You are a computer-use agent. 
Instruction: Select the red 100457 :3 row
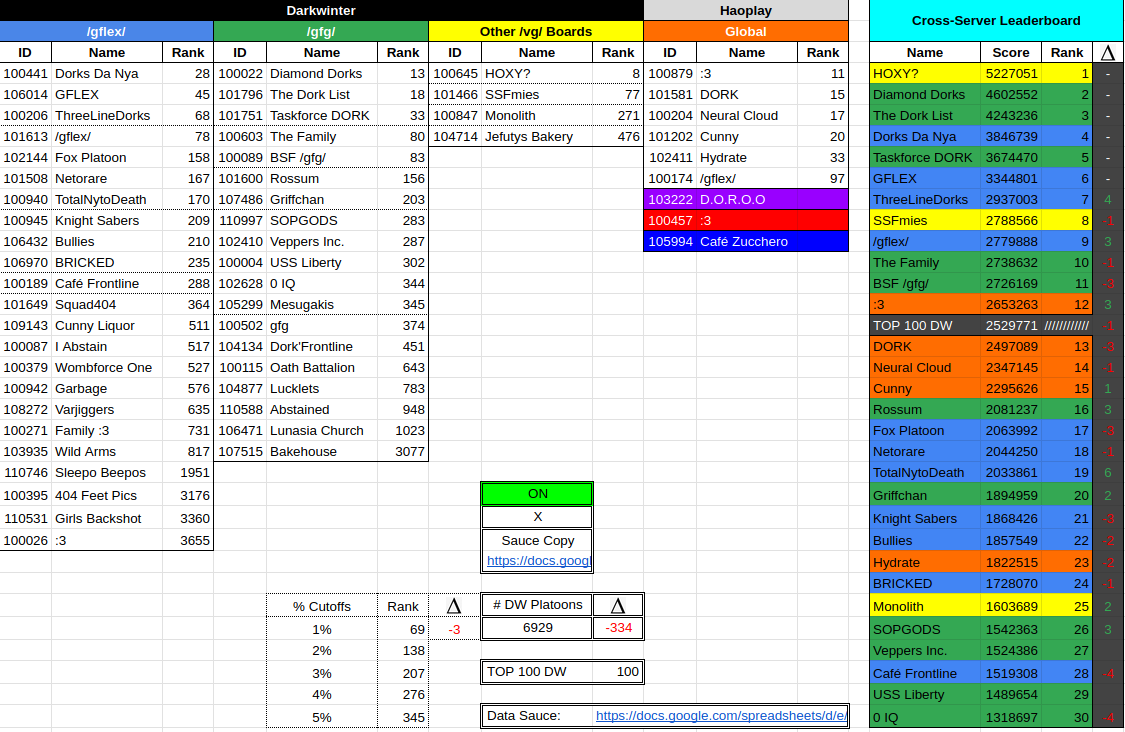point(746,220)
